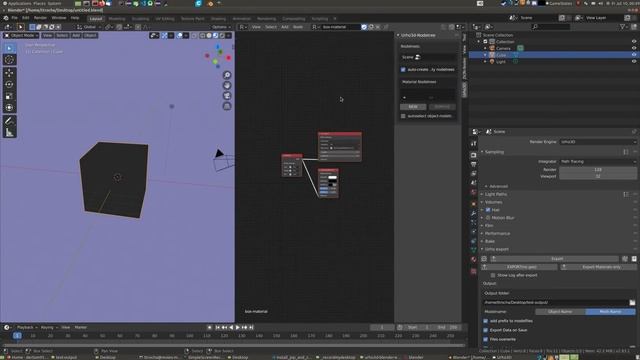
Task: Open the Render properties tab icon
Action: click(473, 155)
